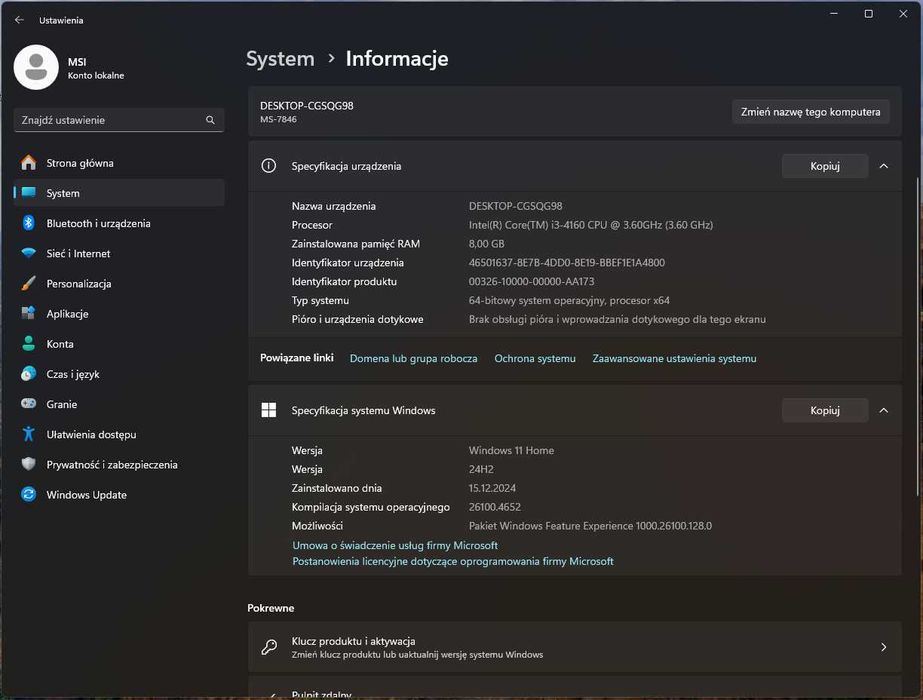
Task: Collapse the Specyfikacja urządzenia section chevron
Action: coord(884,166)
